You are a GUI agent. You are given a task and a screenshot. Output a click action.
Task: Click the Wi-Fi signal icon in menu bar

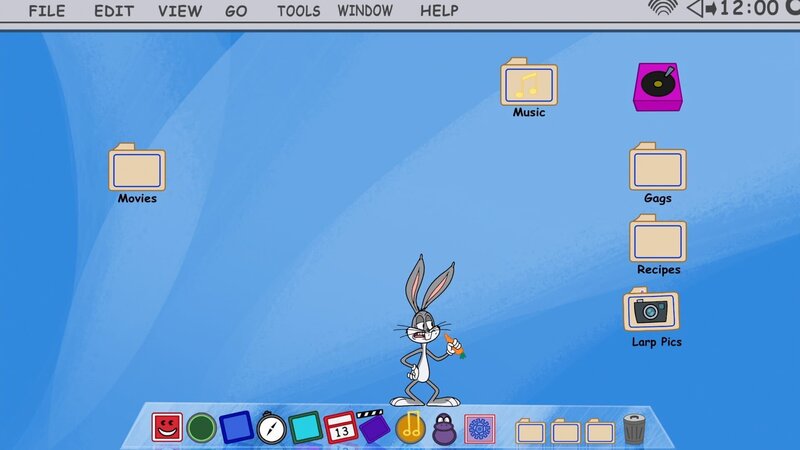(663, 8)
